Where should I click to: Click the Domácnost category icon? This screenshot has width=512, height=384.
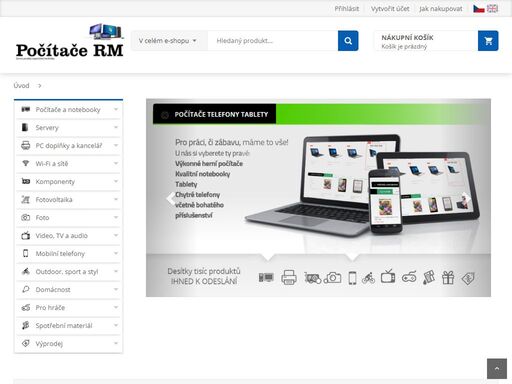25,289
